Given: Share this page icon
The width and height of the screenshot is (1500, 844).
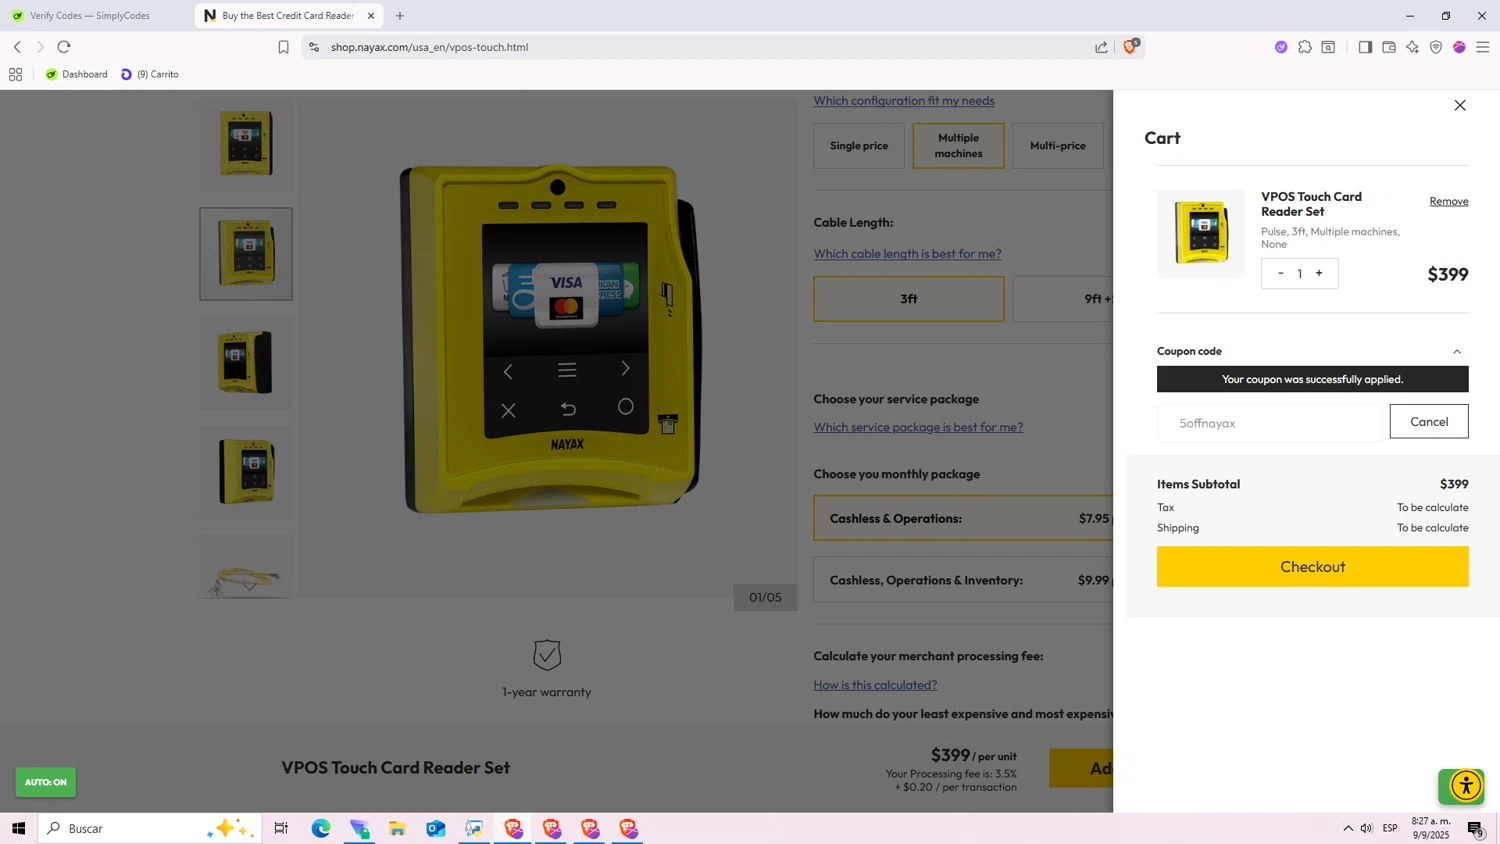Looking at the screenshot, I should coord(1101,47).
